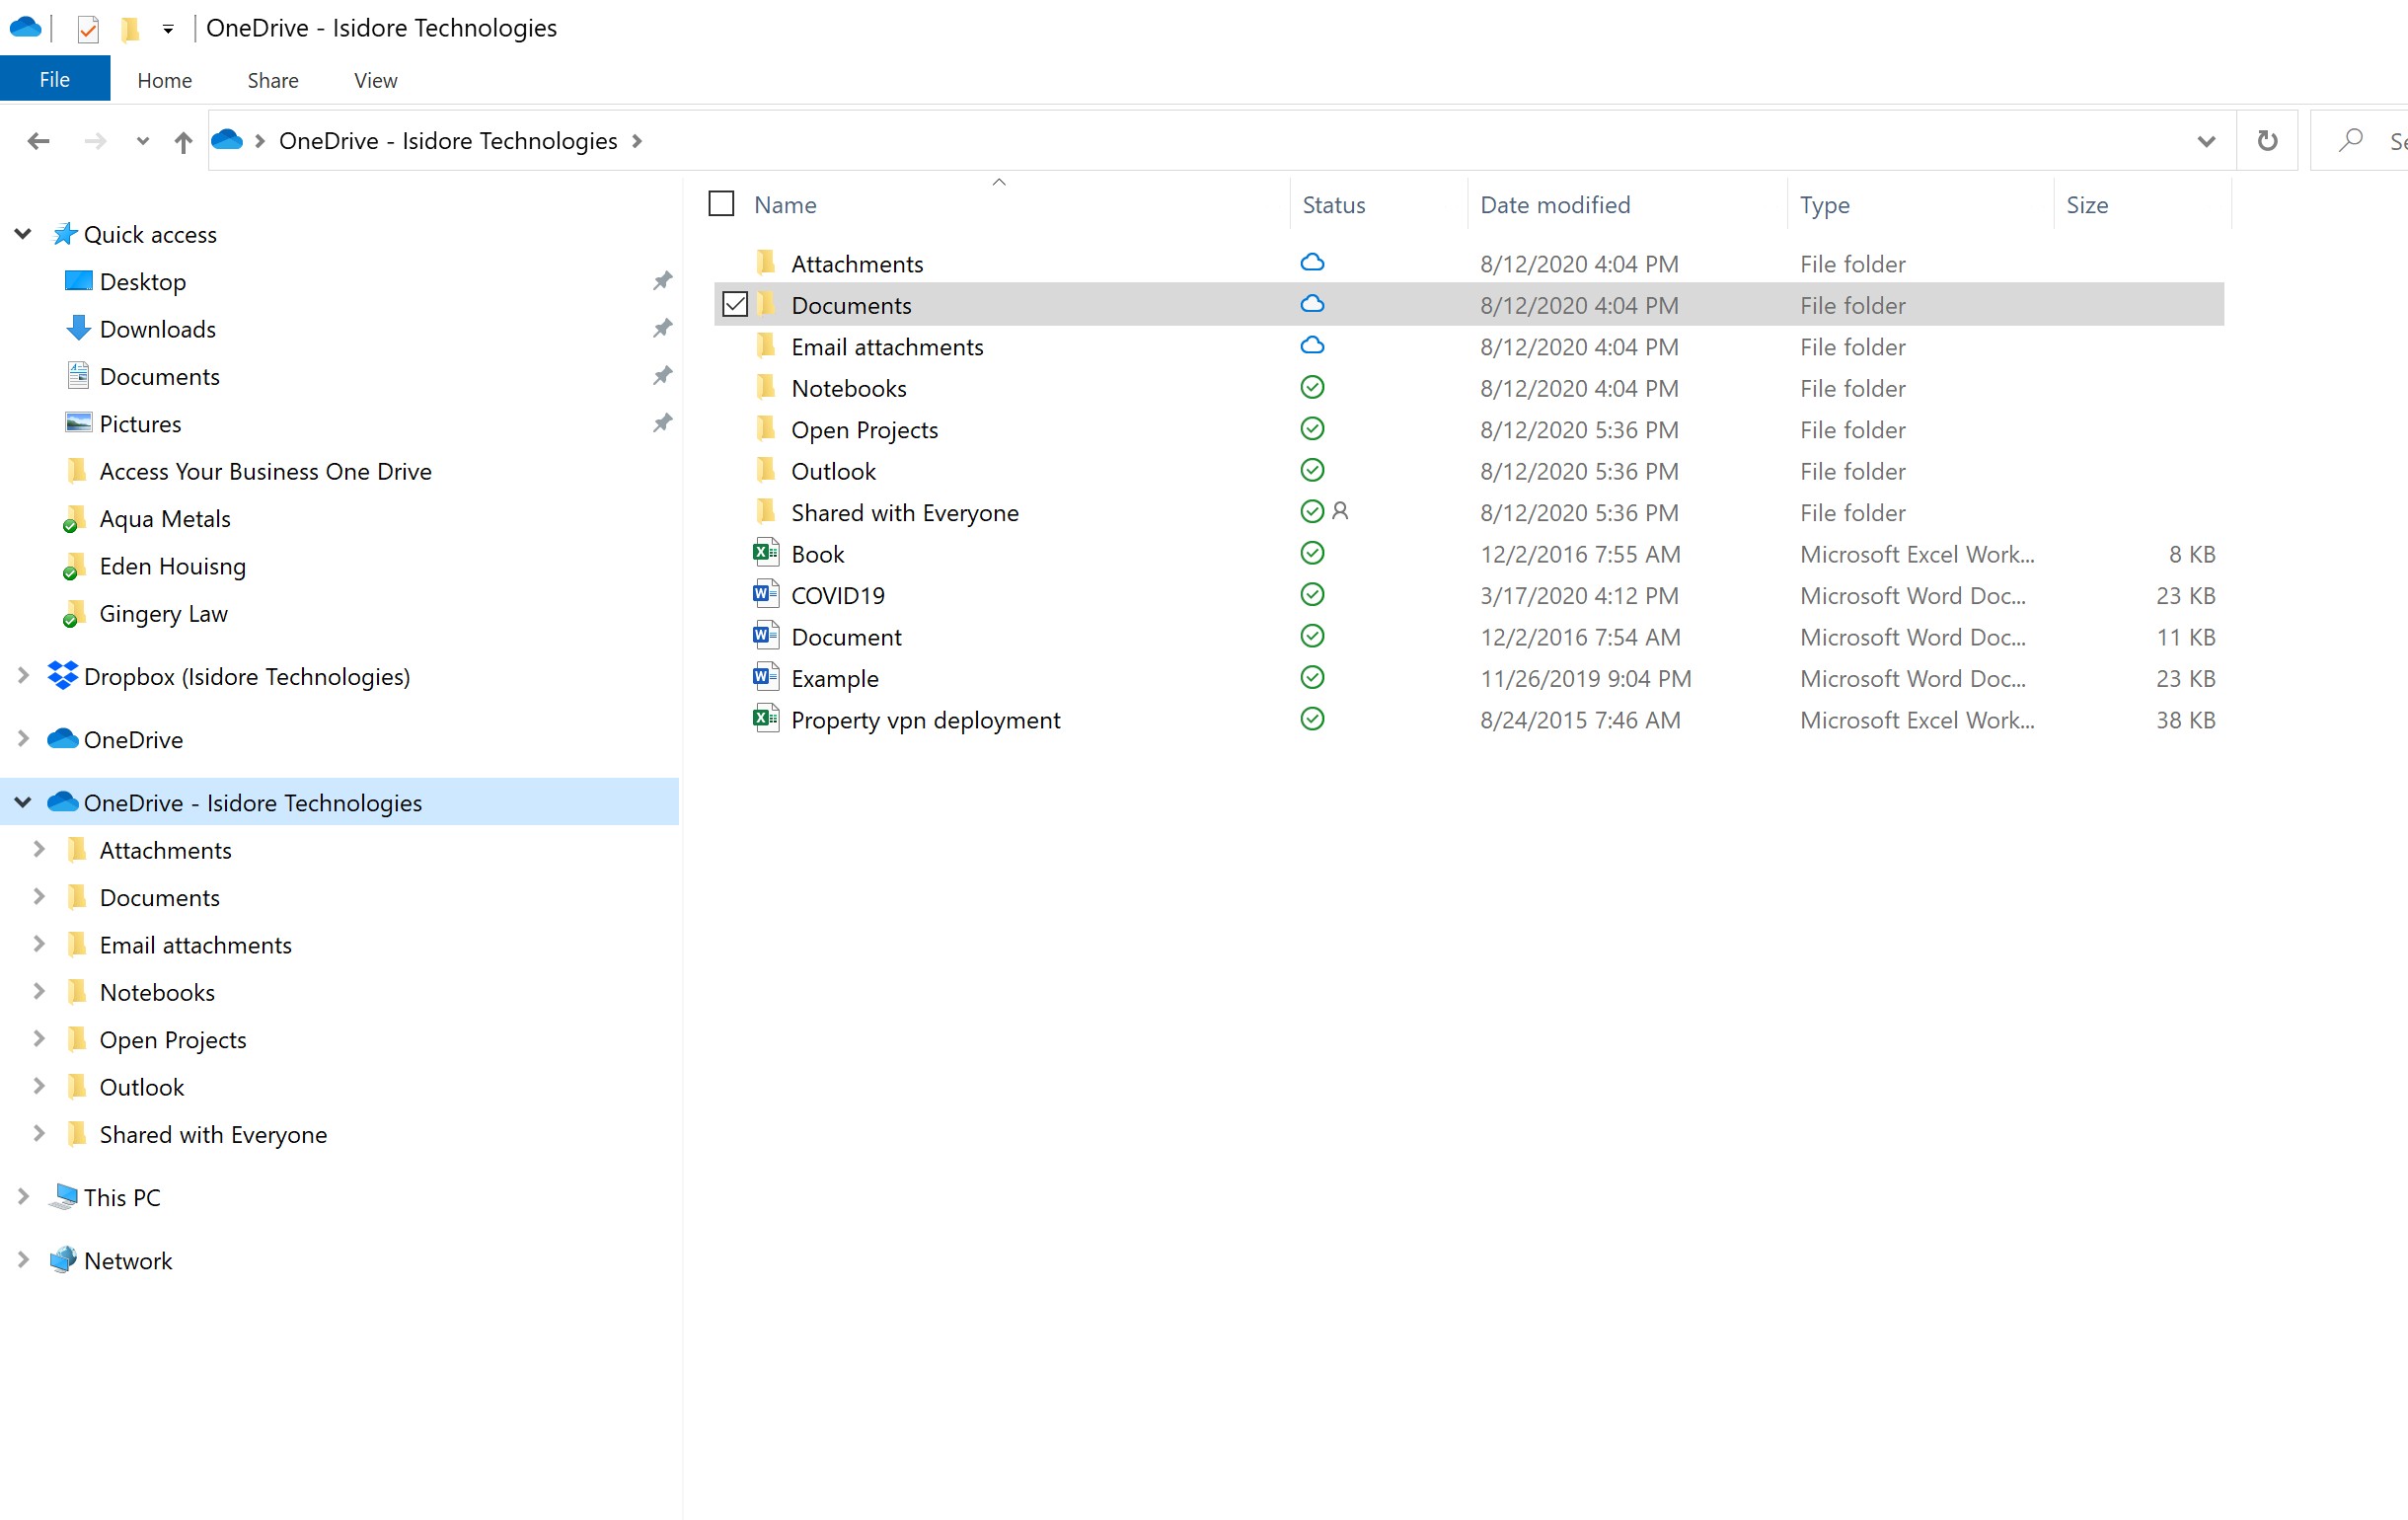Uncheck the Documents folder checkbox
The width and height of the screenshot is (2408, 1520).
tap(735, 304)
